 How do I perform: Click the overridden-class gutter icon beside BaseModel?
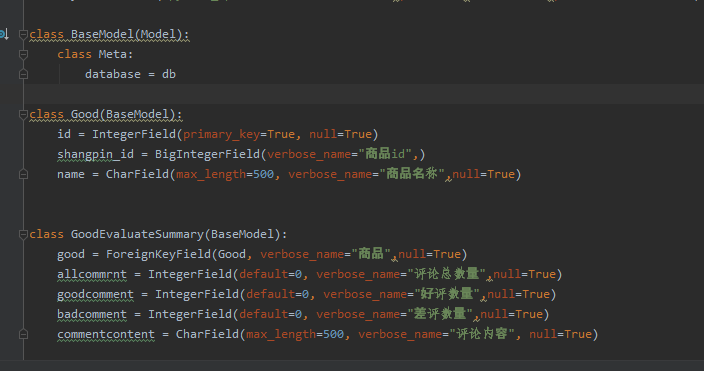(x=4, y=34)
